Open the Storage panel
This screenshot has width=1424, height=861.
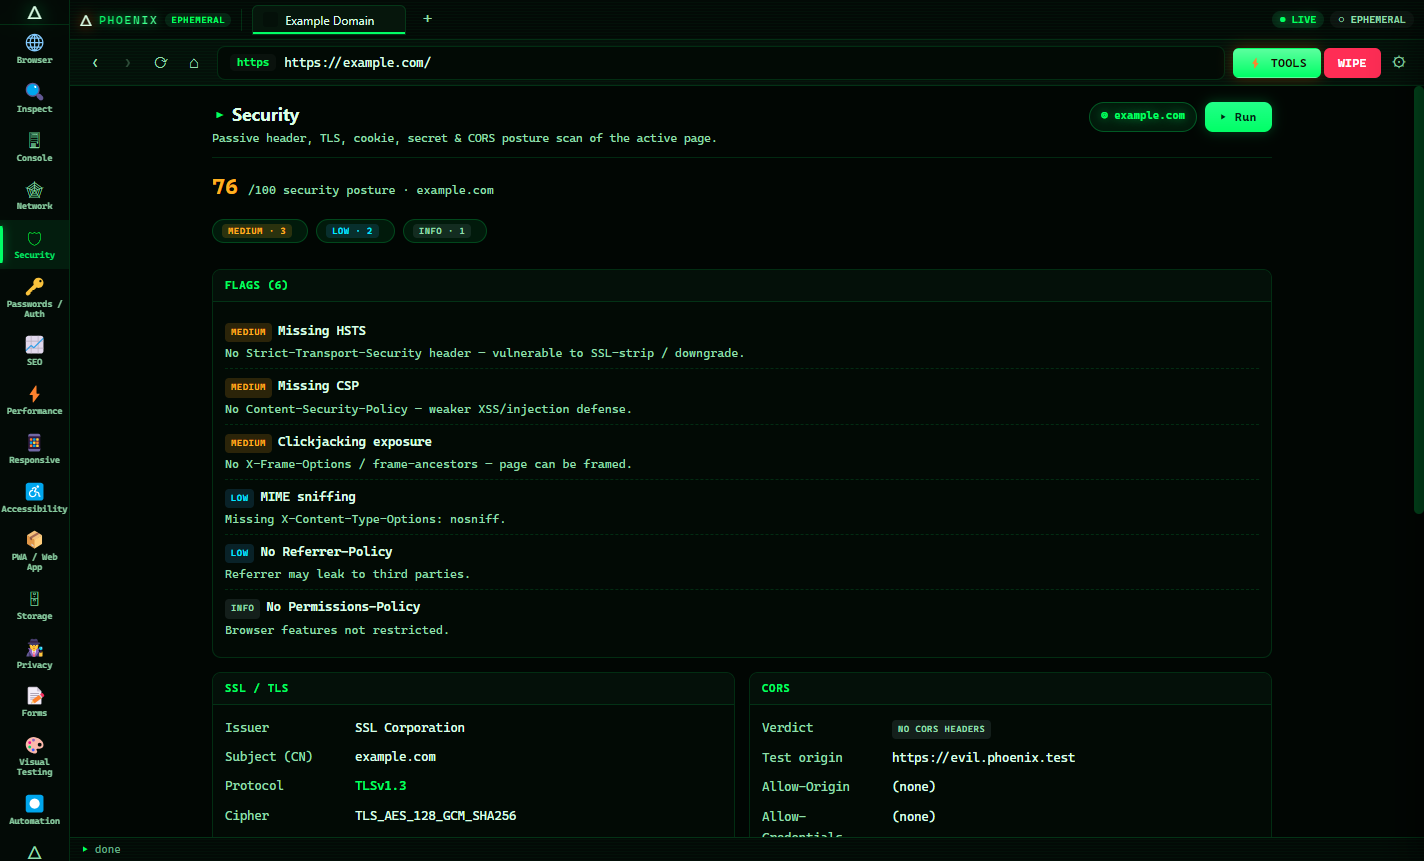(x=34, y=605)
